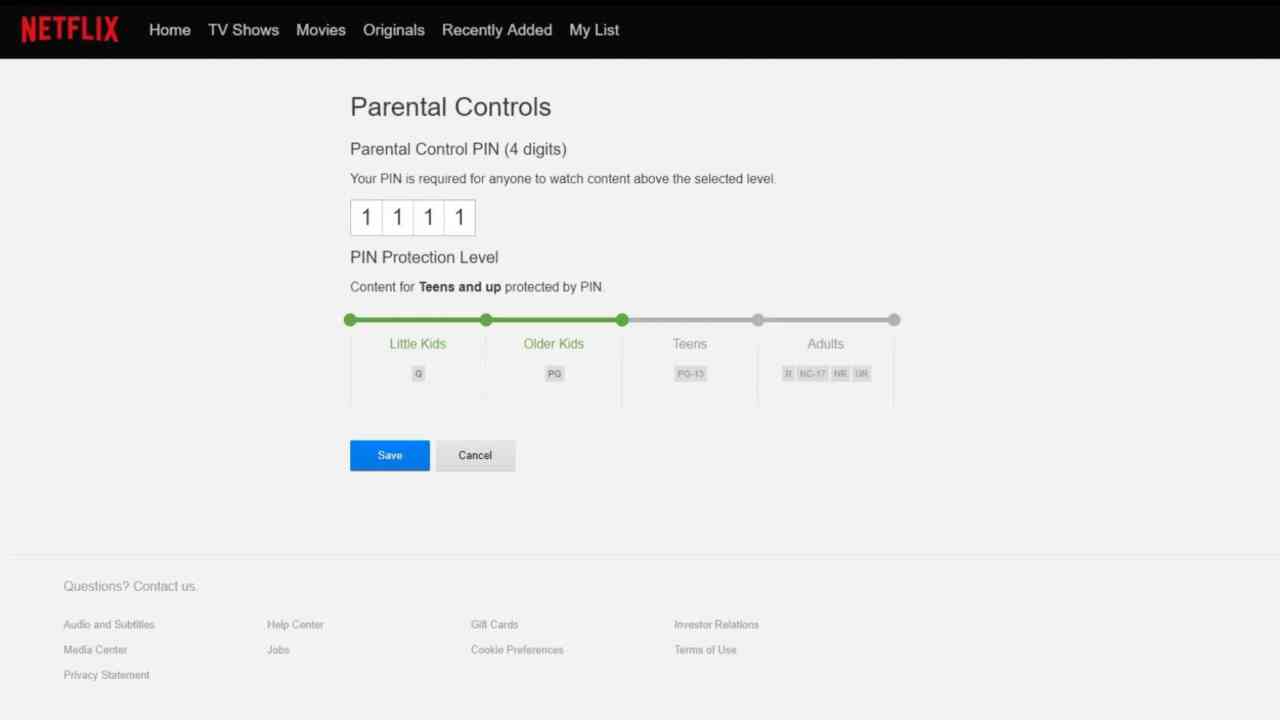Cancel the parental control changes
1280x720 pixels.
pyautogui.click(x=475, y=455)
